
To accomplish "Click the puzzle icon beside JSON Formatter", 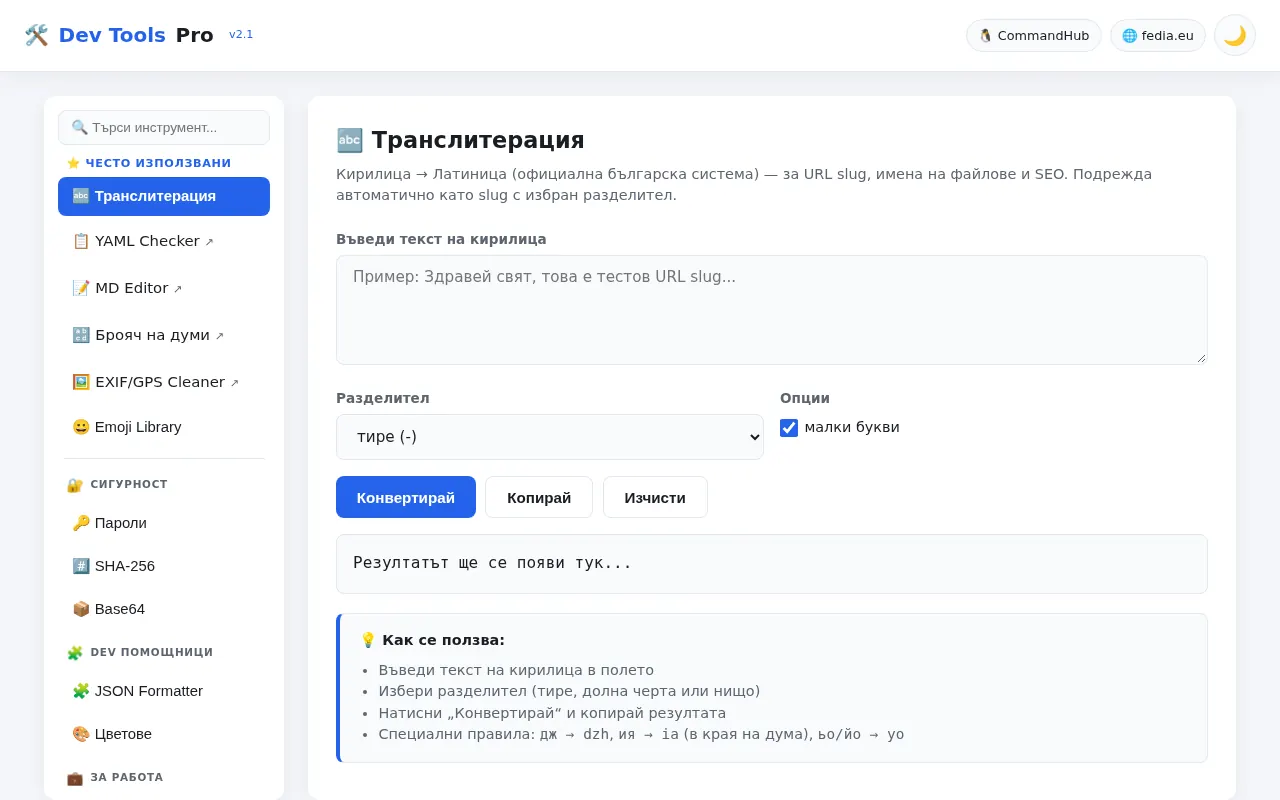I will [81, 691].
